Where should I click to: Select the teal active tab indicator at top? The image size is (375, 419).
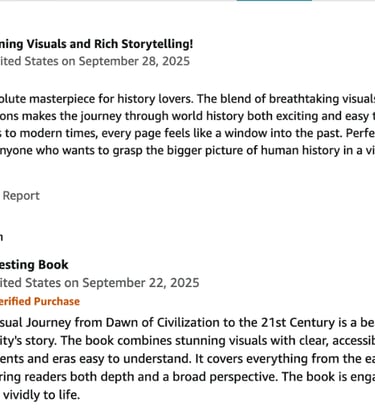click(x=274, y=1)
